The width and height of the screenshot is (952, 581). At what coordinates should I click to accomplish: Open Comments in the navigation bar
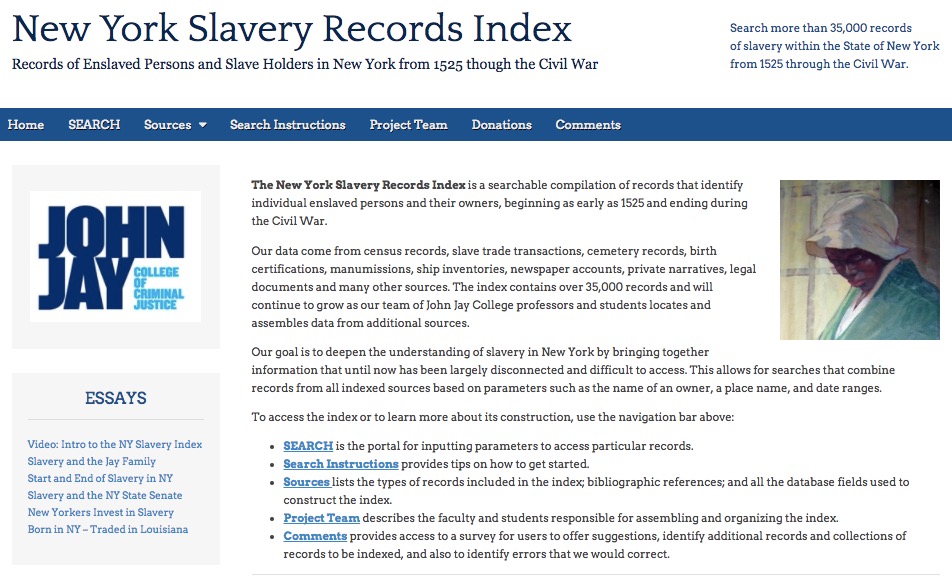click(588, 125)
